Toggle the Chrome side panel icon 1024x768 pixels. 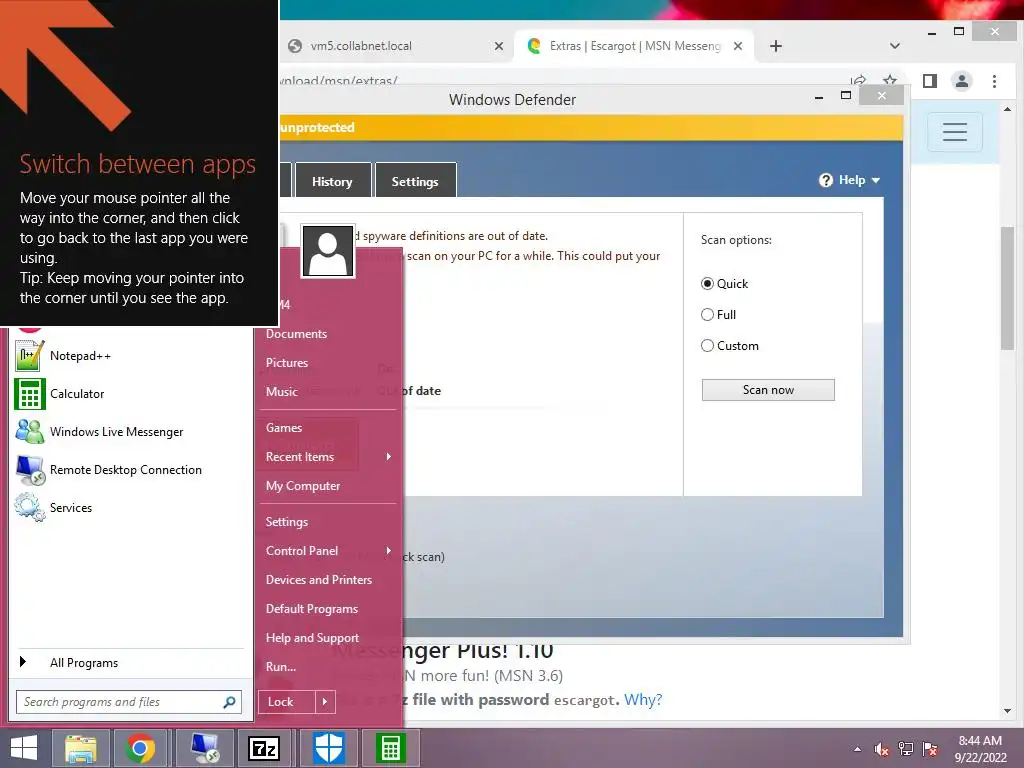tap(930, 81)
